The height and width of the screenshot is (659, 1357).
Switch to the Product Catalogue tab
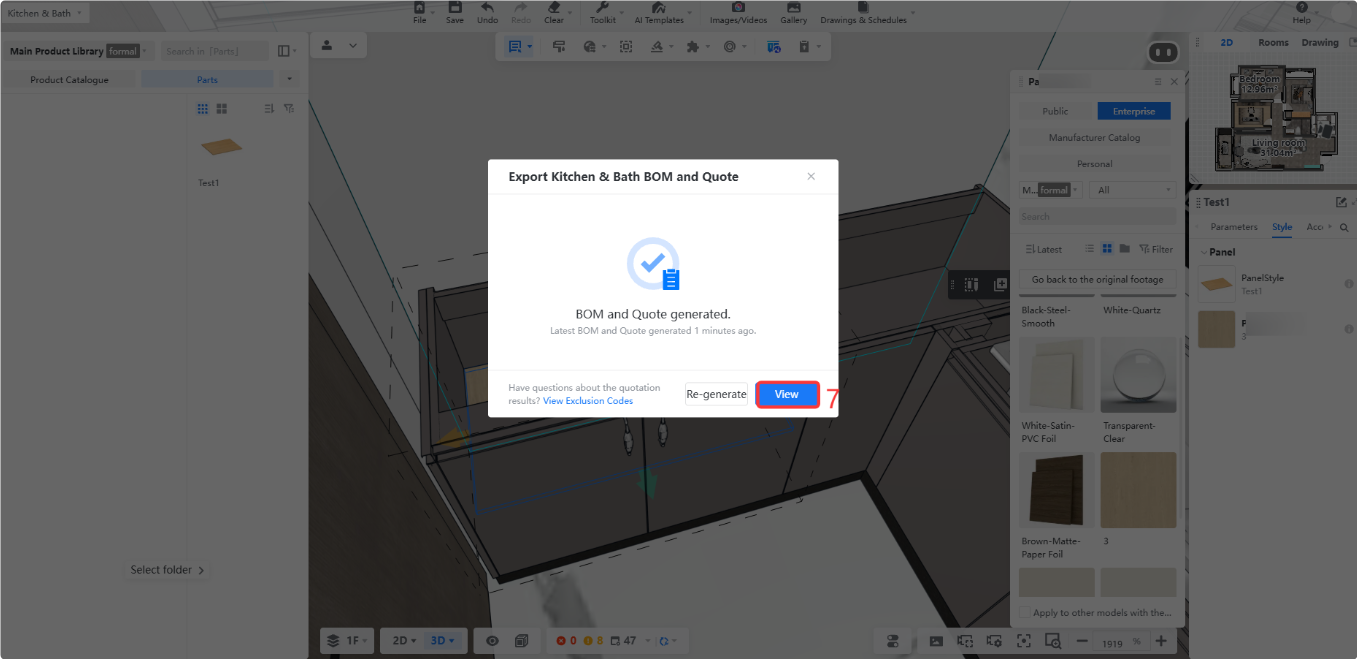click(x=69, y=79)
